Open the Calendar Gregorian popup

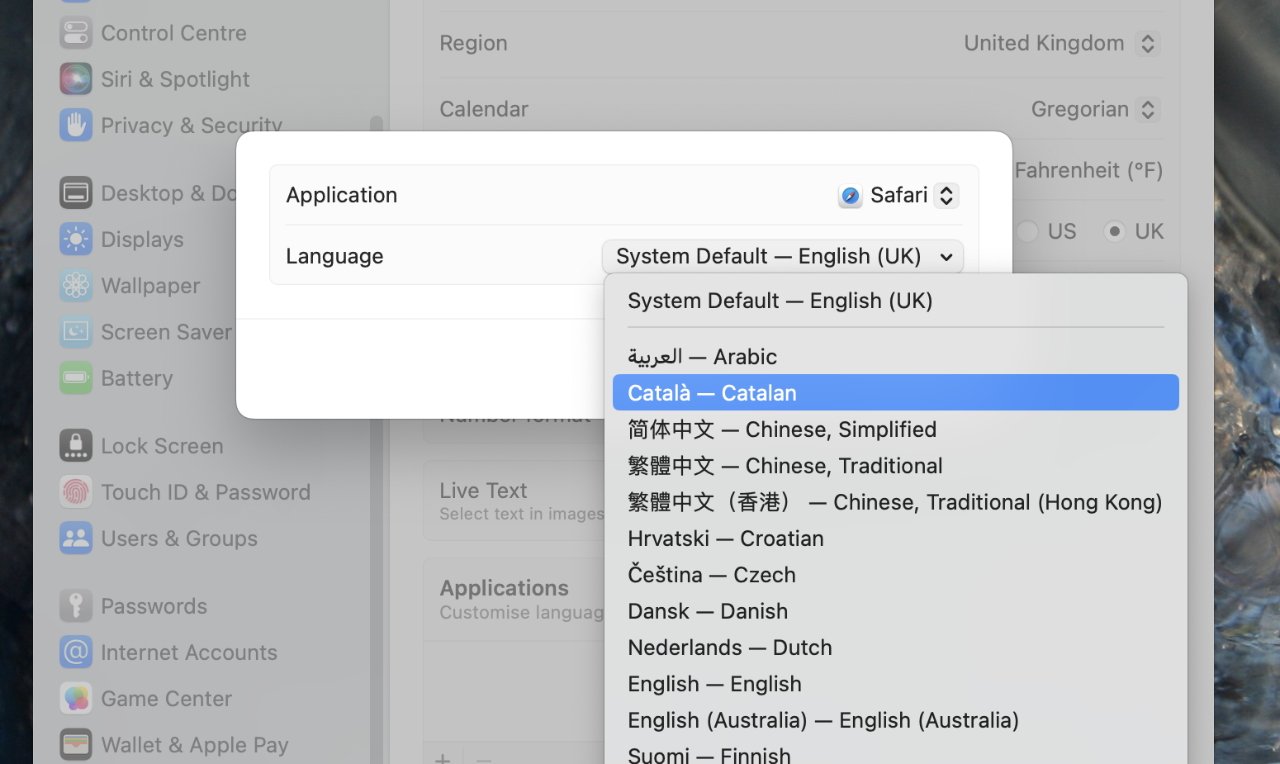[1095, 109]
